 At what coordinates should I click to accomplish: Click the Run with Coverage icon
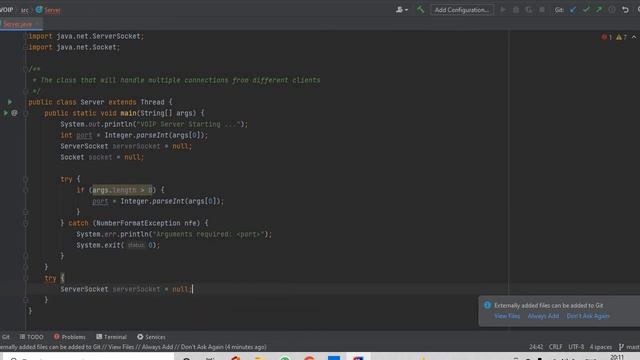[x=529, y=9]
